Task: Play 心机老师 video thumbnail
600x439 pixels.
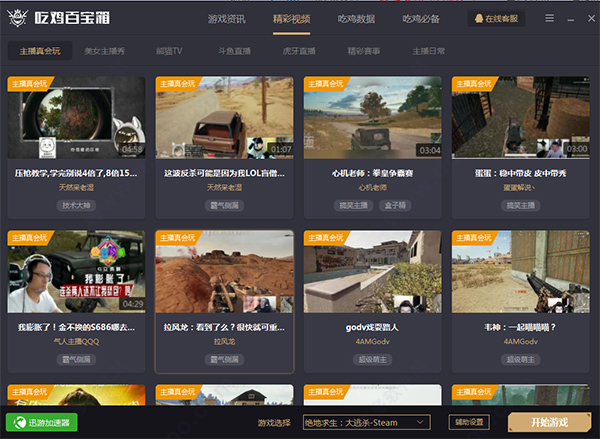Action: 372,118
